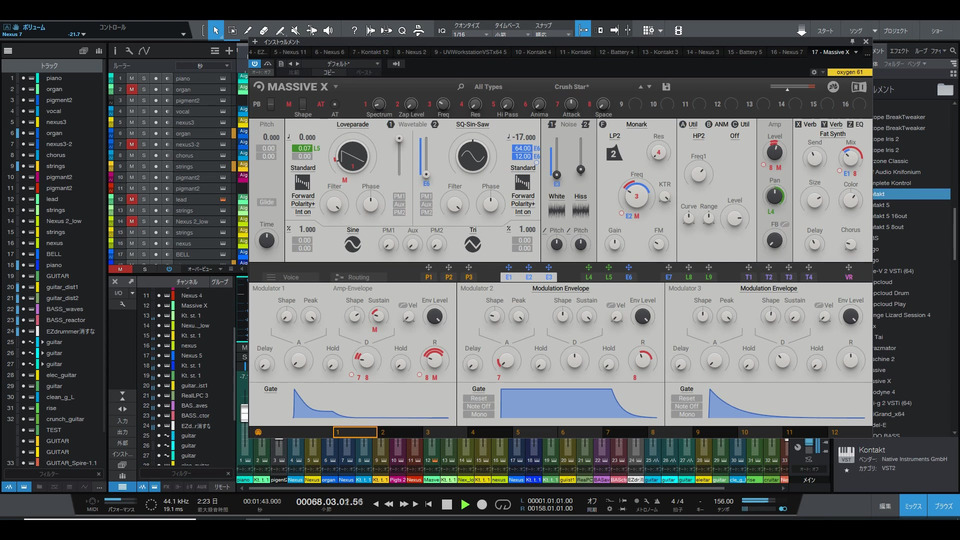
Task: Save the Massive X preset floppy icon
Action: coord(666,87)
